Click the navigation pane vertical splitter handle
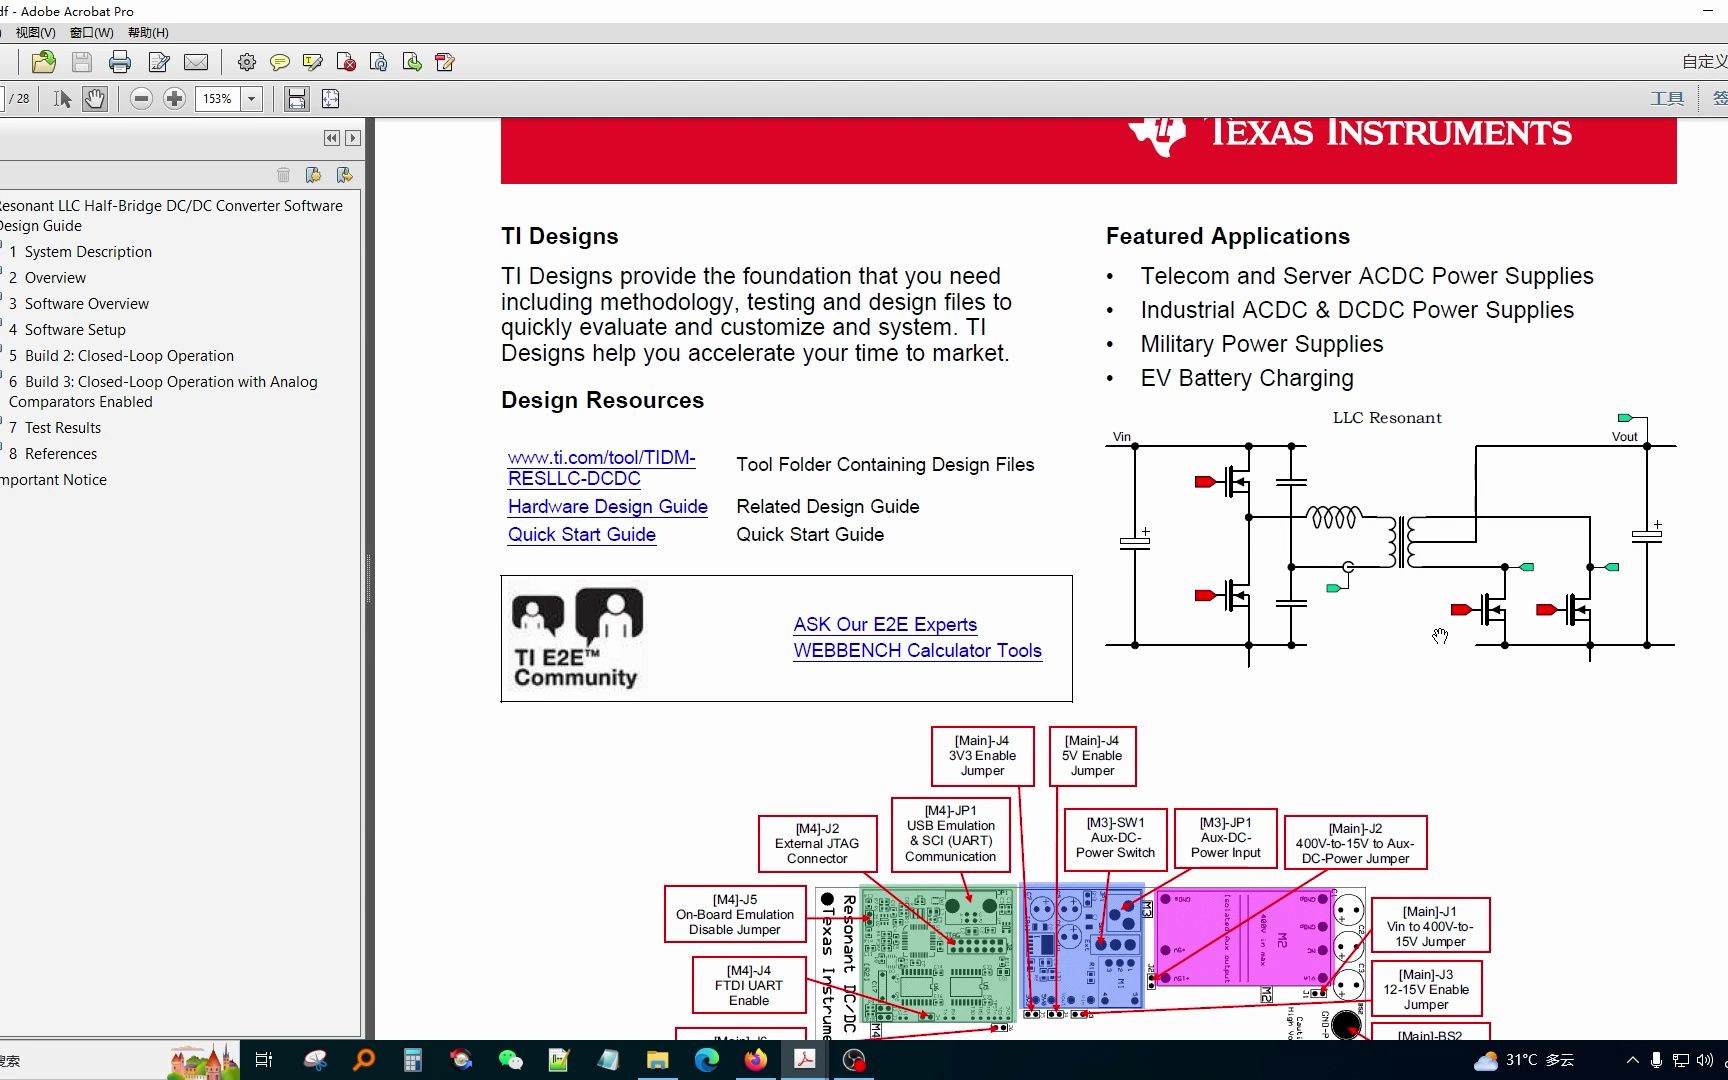 click(x=368, y=578)
